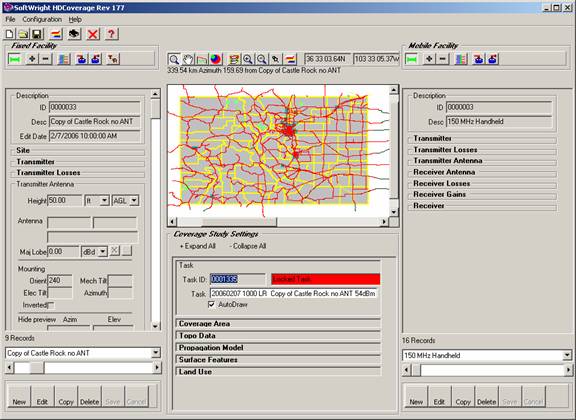The image size is (576, 420).
Task: Open the AGL height reference dropdown
Action: [x=134, y=201]
